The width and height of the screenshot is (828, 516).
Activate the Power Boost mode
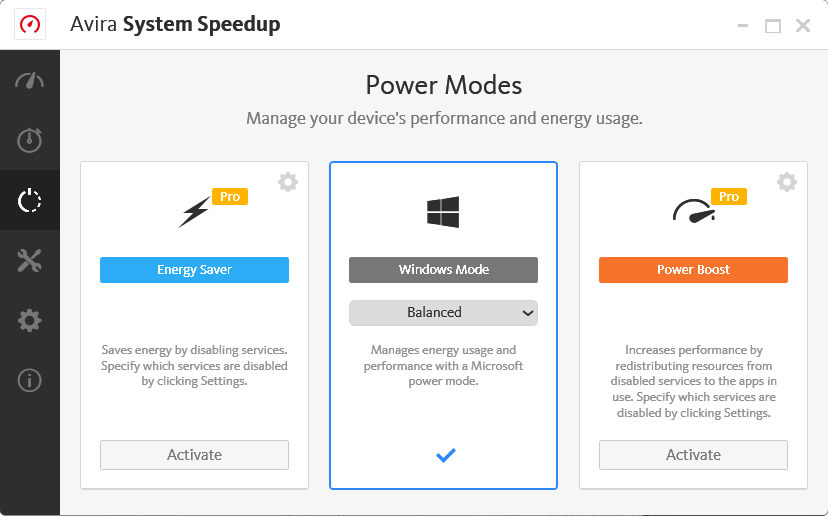(693, 455)
